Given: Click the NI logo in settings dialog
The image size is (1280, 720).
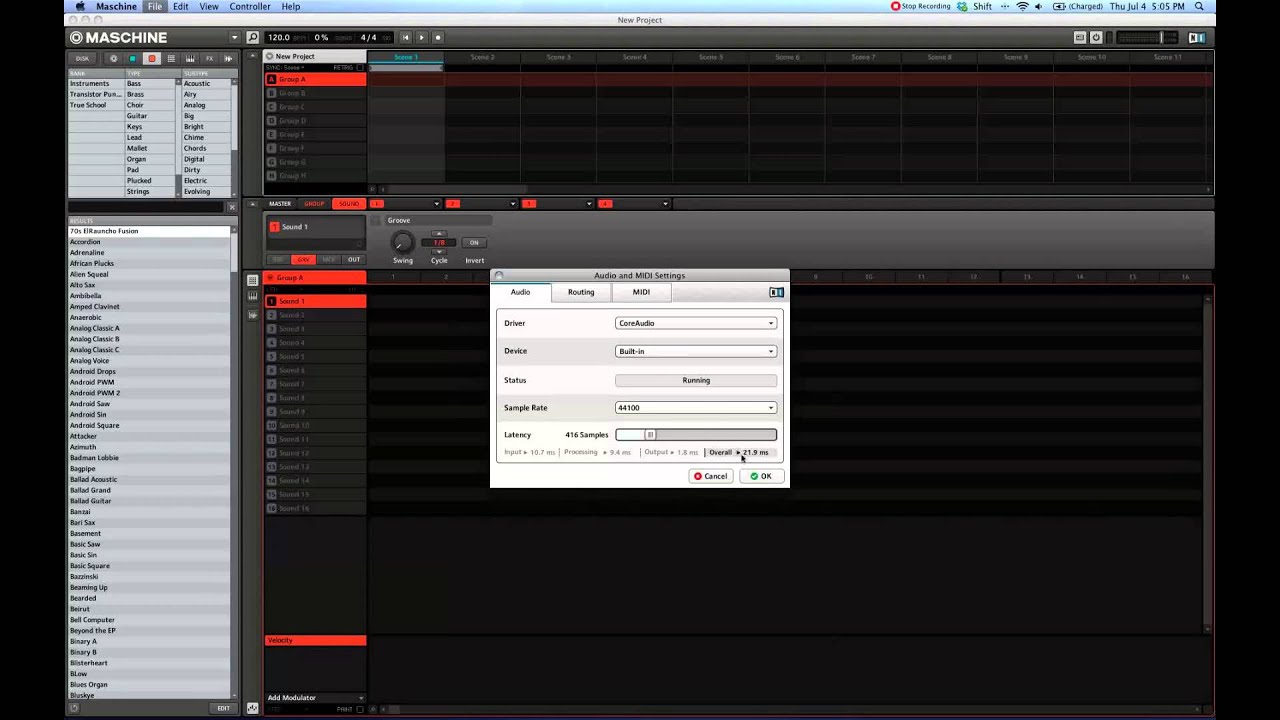Looking at the screenshot, I should click(776, 292).
